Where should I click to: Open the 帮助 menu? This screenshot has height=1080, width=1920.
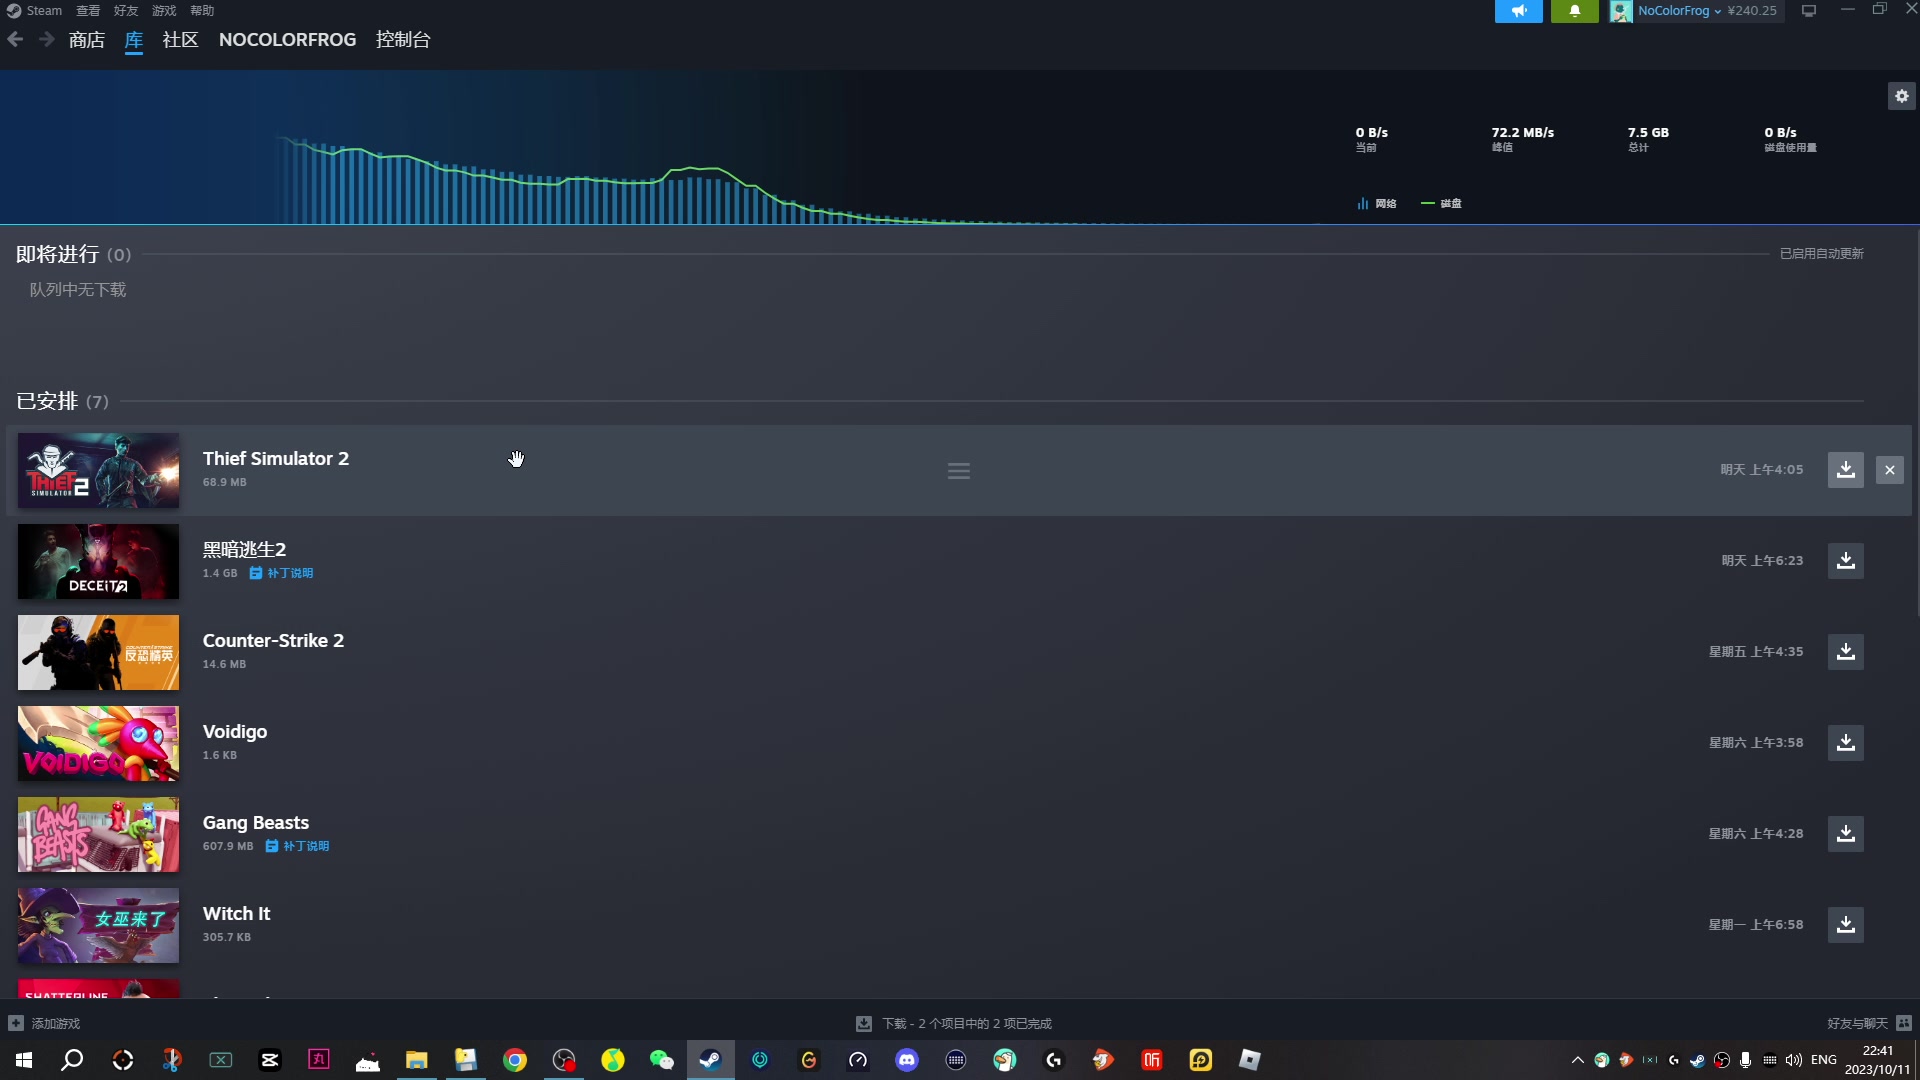pos(202,11)
